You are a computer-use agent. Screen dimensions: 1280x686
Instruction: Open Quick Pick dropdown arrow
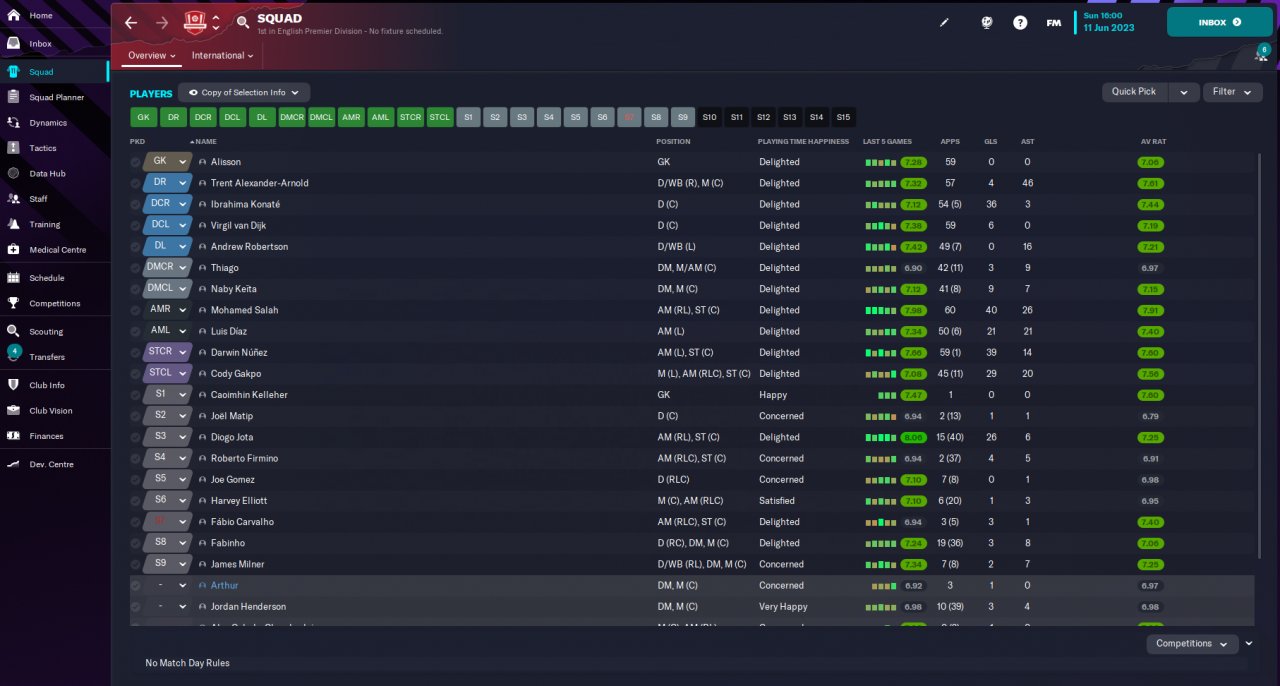click(1184, 92)
